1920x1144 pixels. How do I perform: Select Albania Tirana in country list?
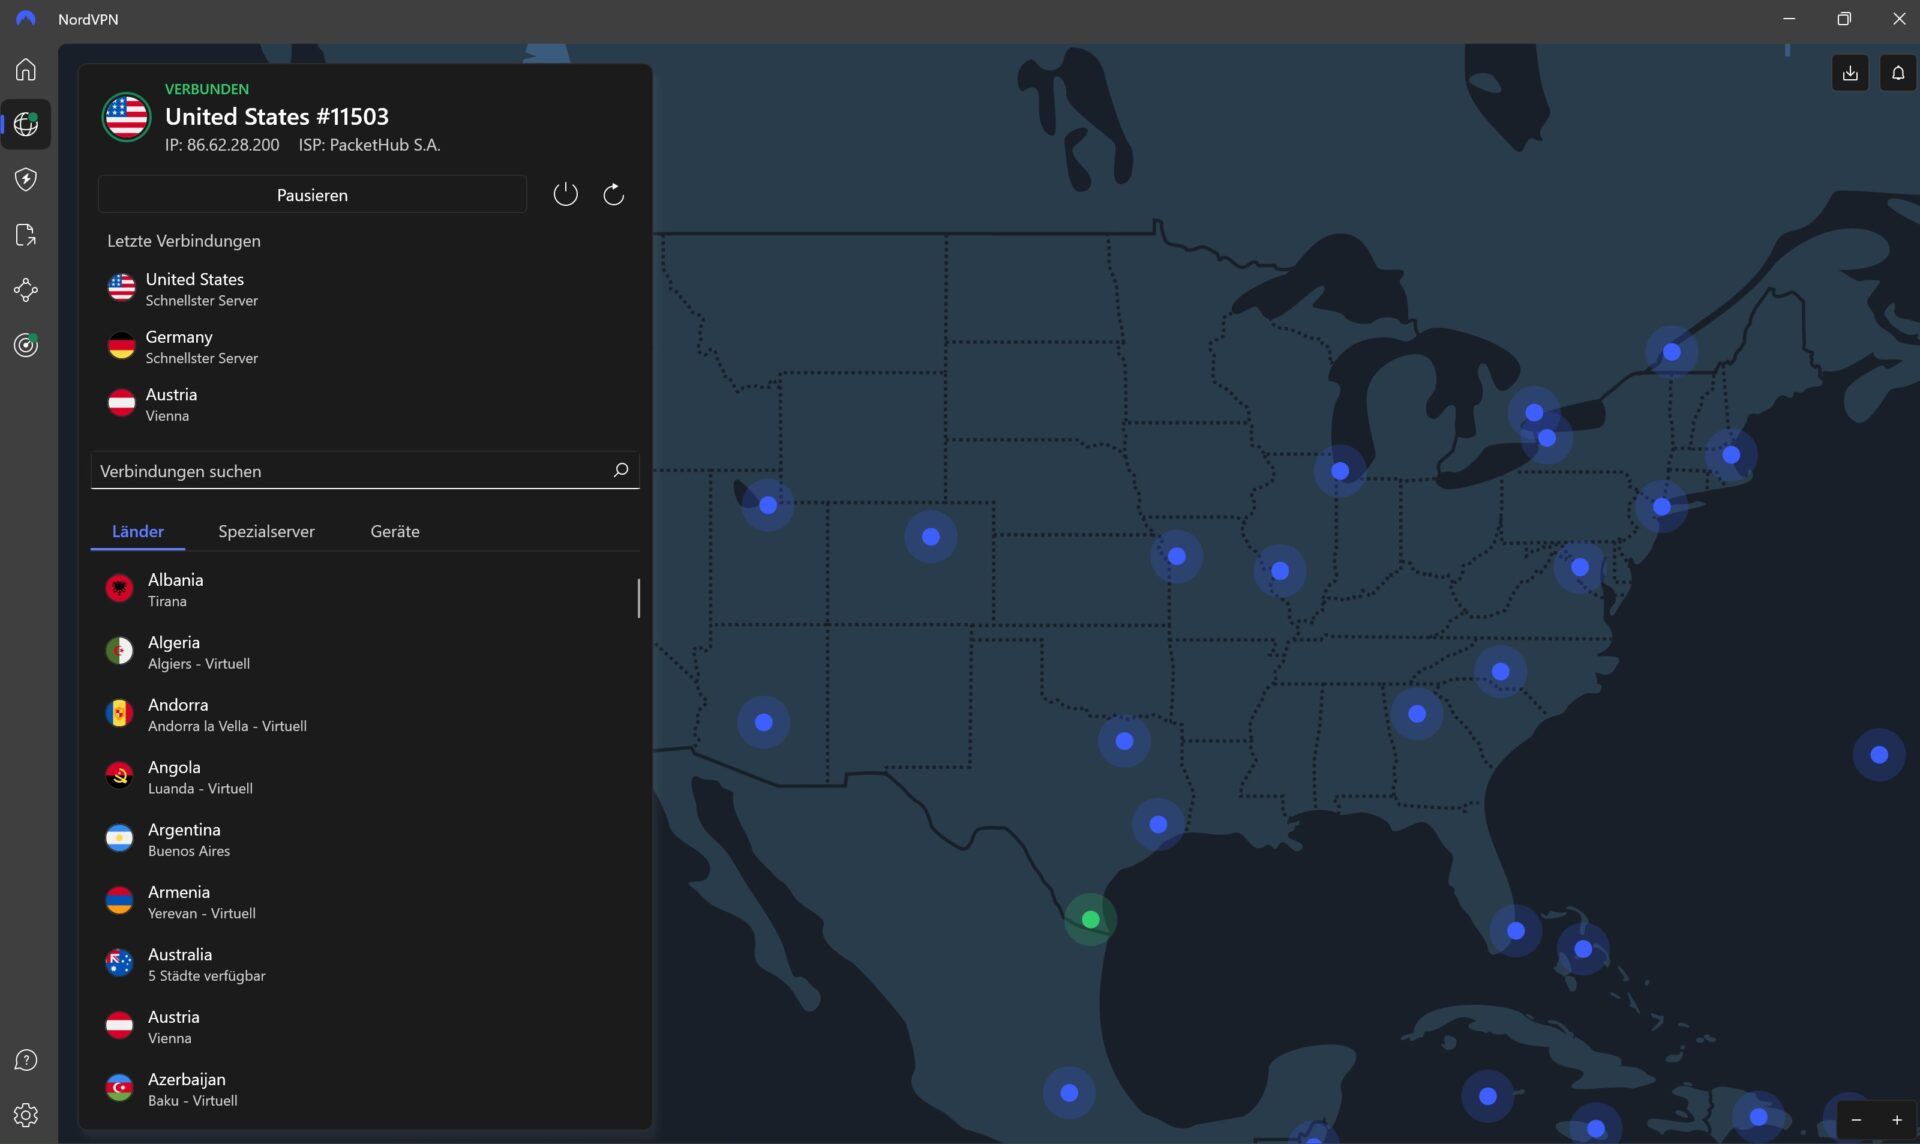pos(365,589)
